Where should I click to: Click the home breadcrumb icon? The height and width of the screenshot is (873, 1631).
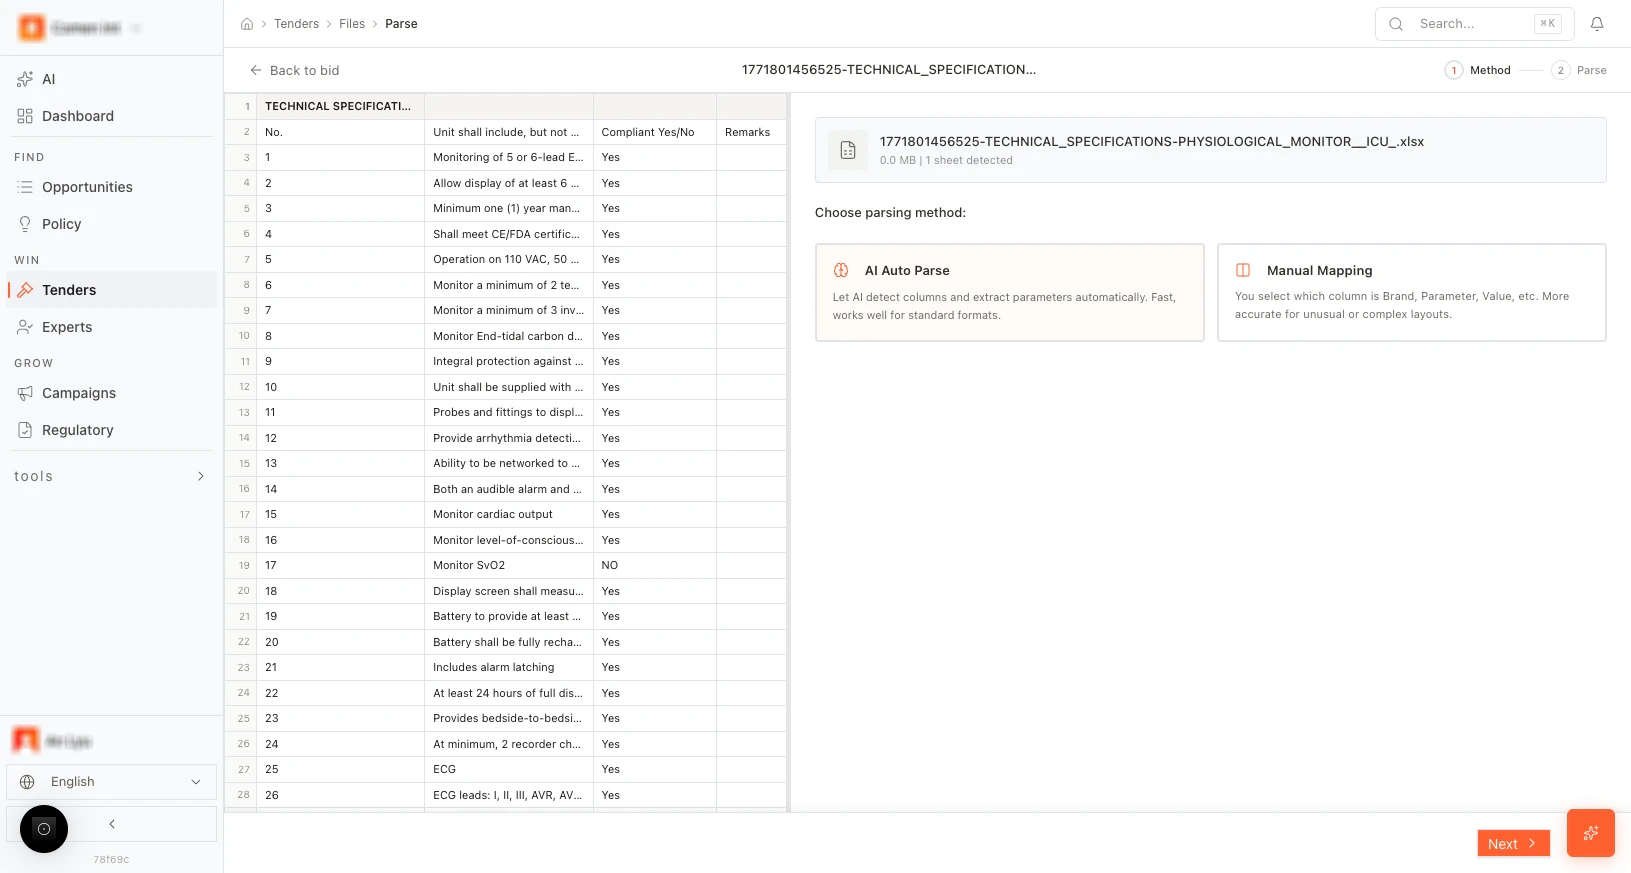(247, 24)
